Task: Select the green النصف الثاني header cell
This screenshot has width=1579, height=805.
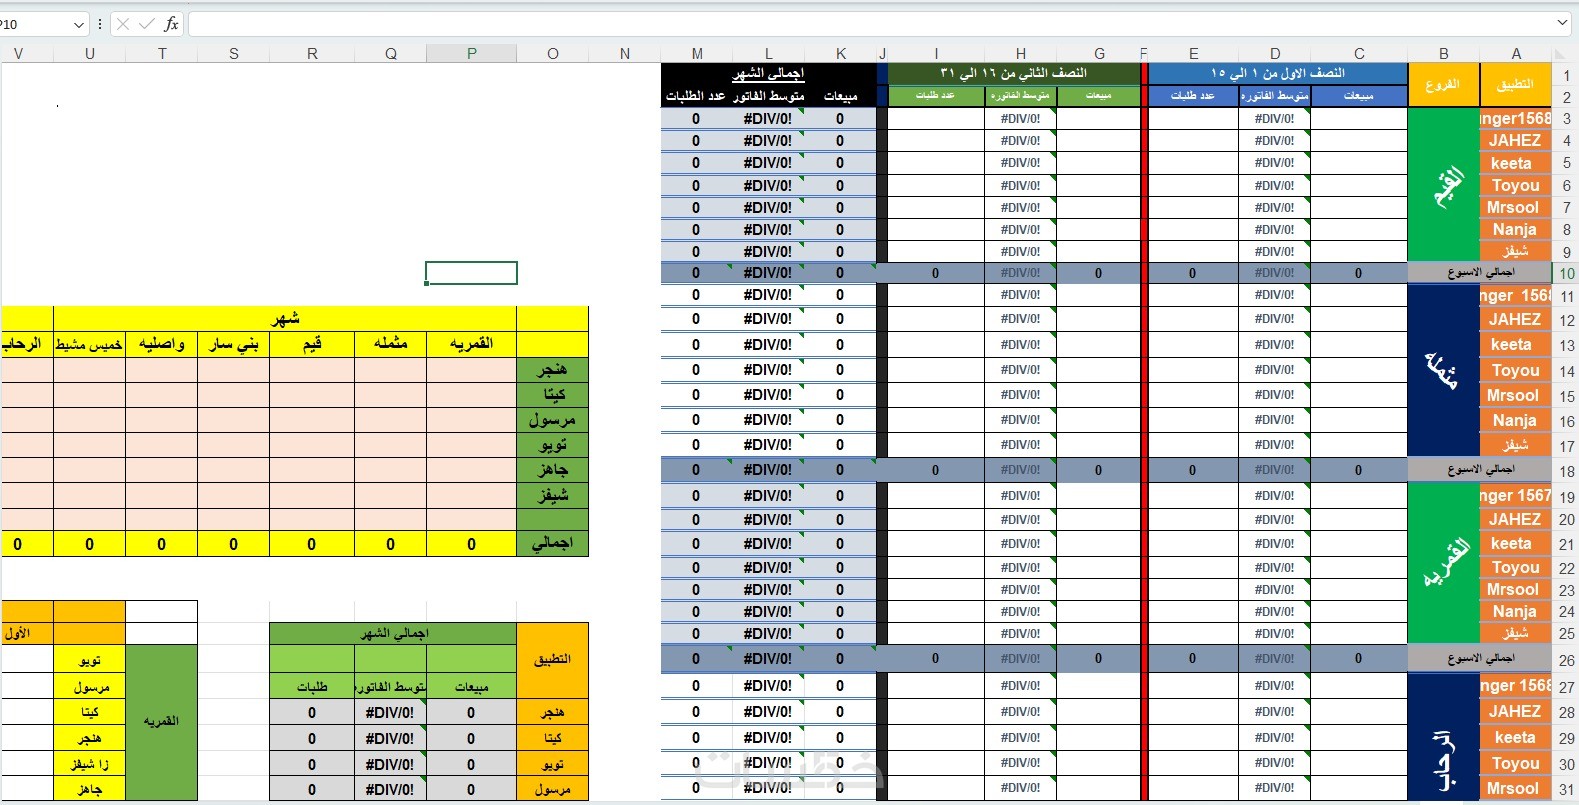Action: pos(1013,73)
